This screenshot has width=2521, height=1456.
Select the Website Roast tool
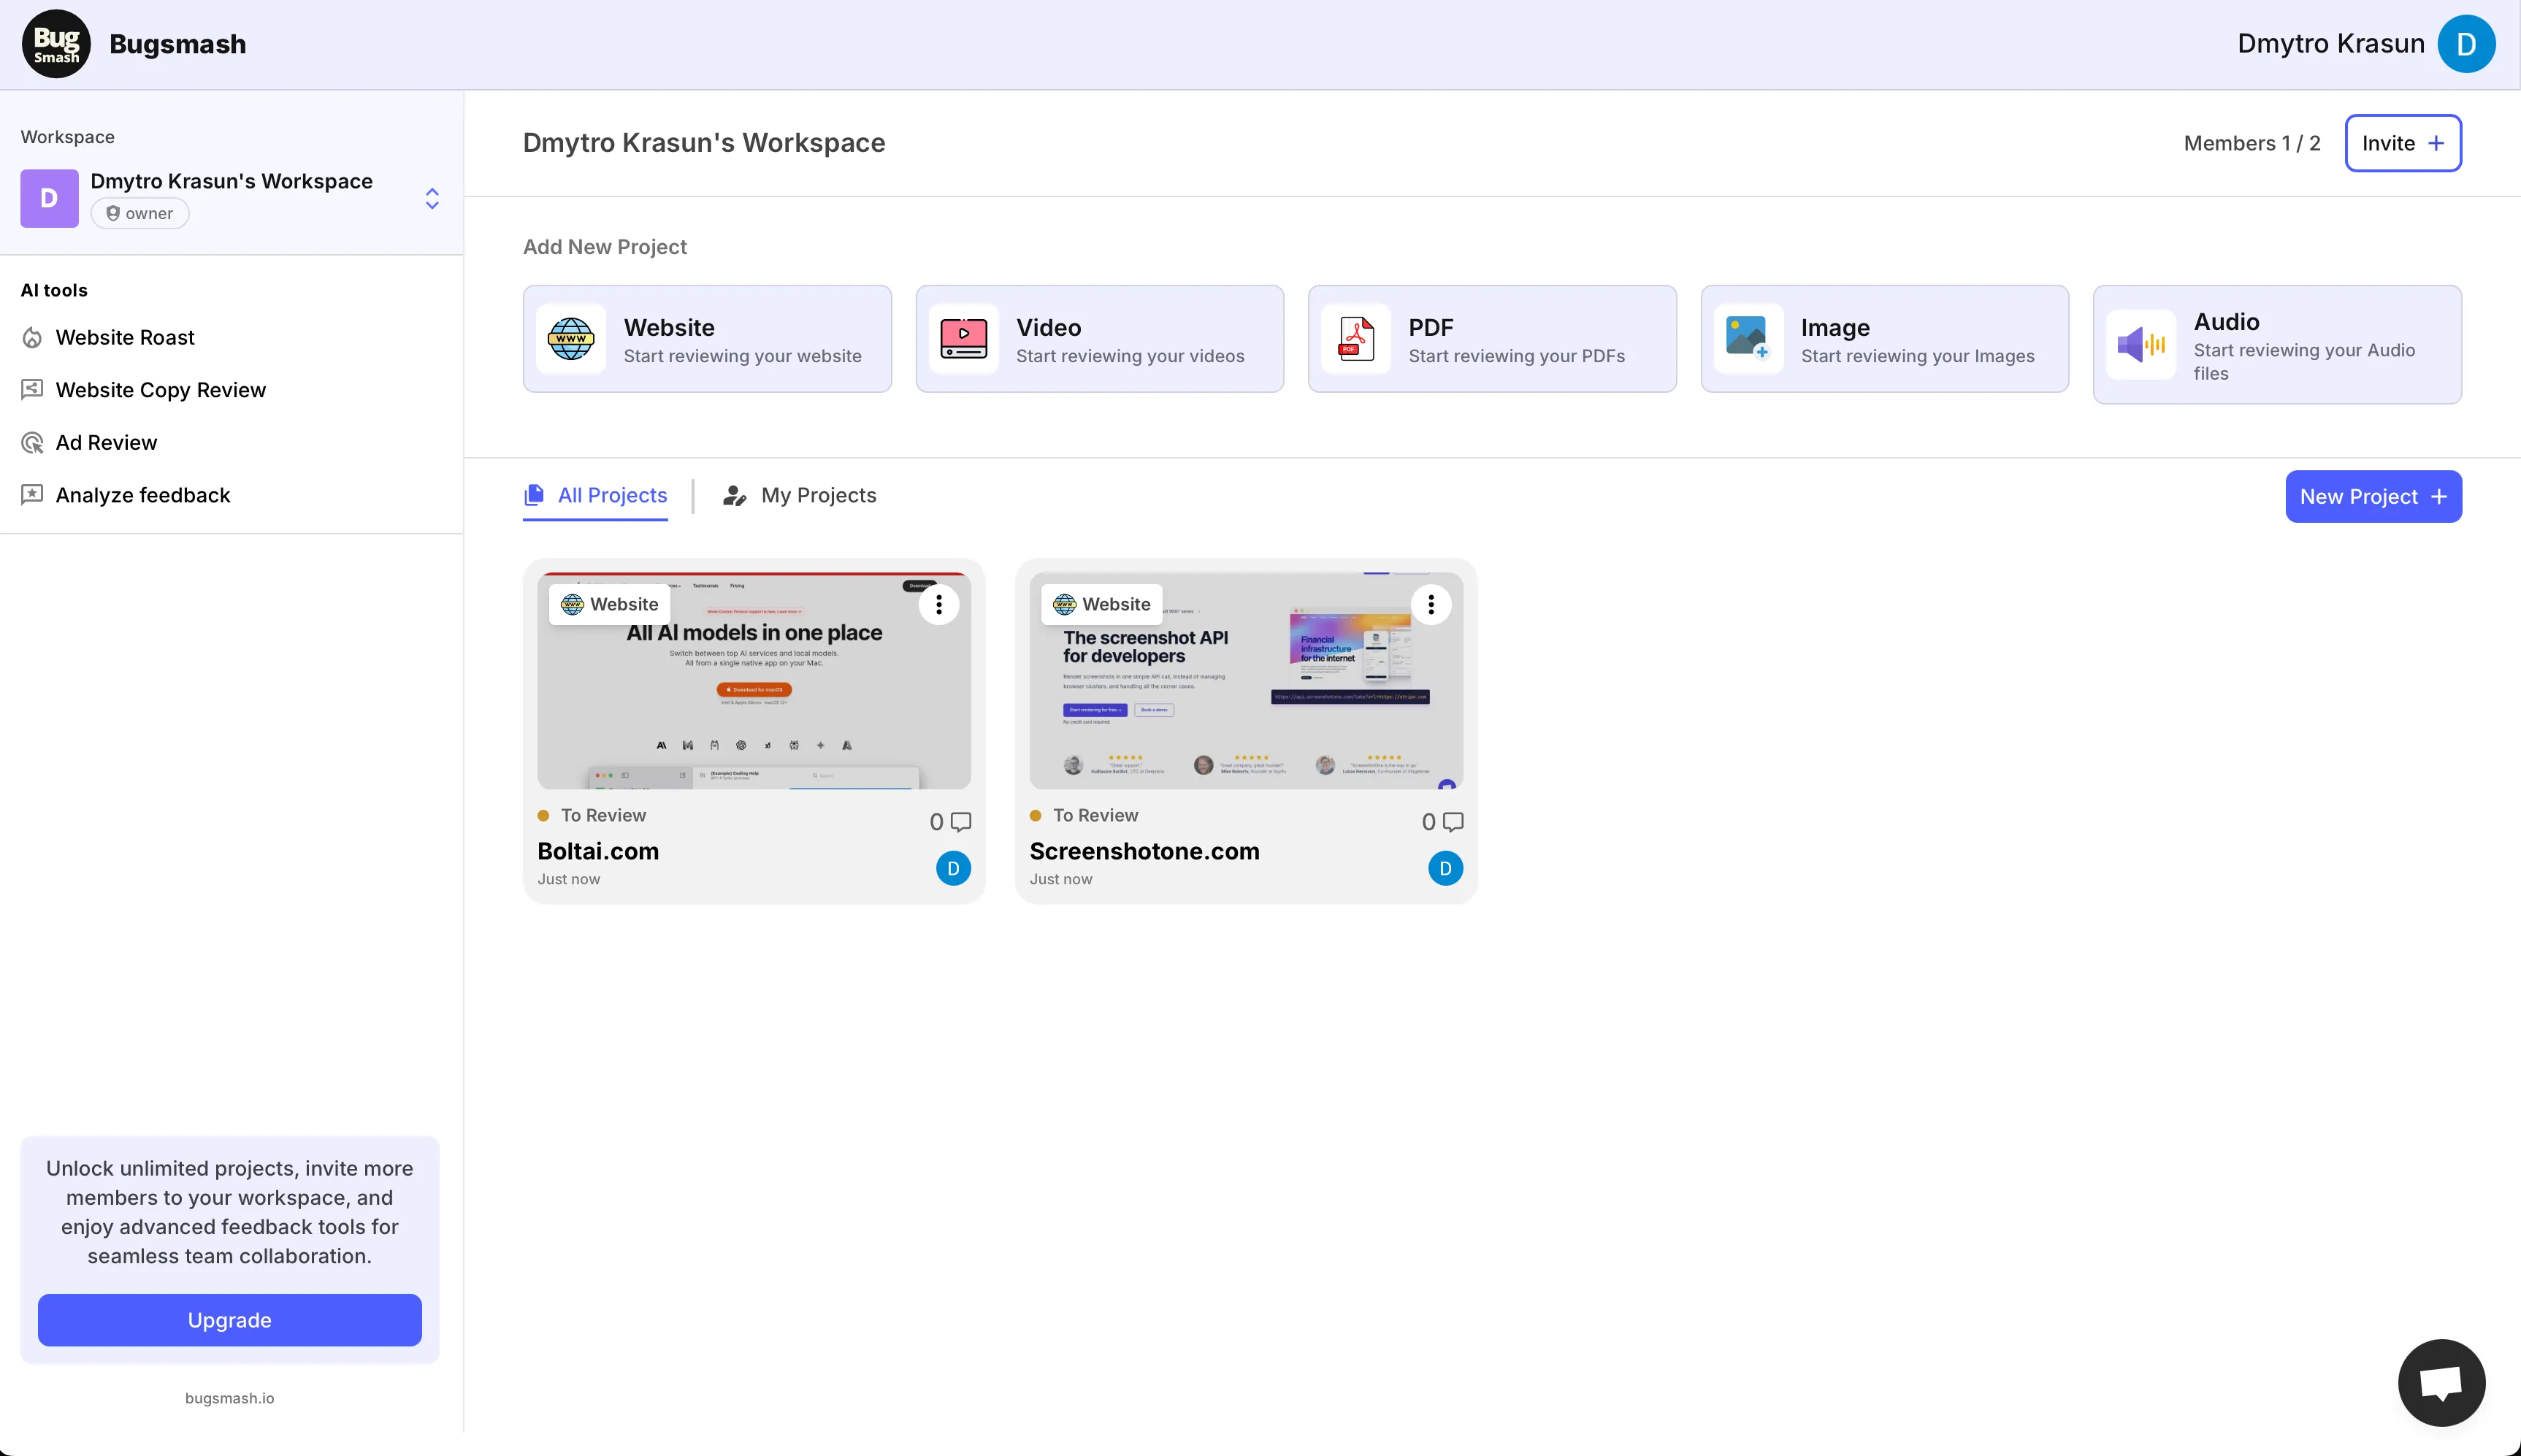point(124,337)
